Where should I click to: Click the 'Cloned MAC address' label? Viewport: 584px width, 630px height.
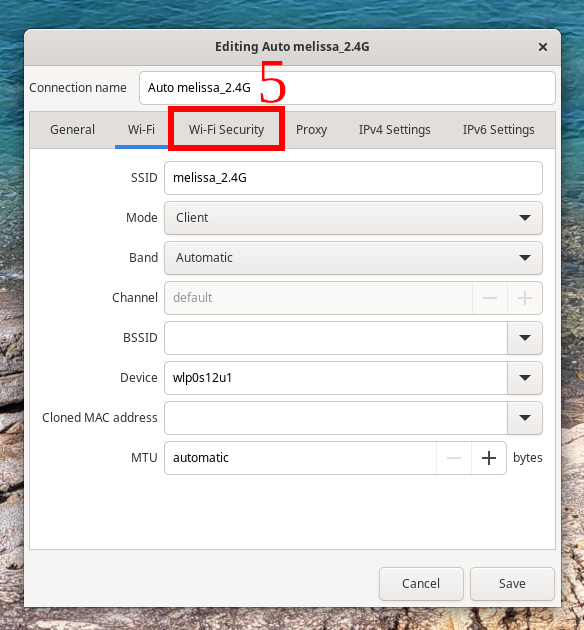tap(100, 417)
